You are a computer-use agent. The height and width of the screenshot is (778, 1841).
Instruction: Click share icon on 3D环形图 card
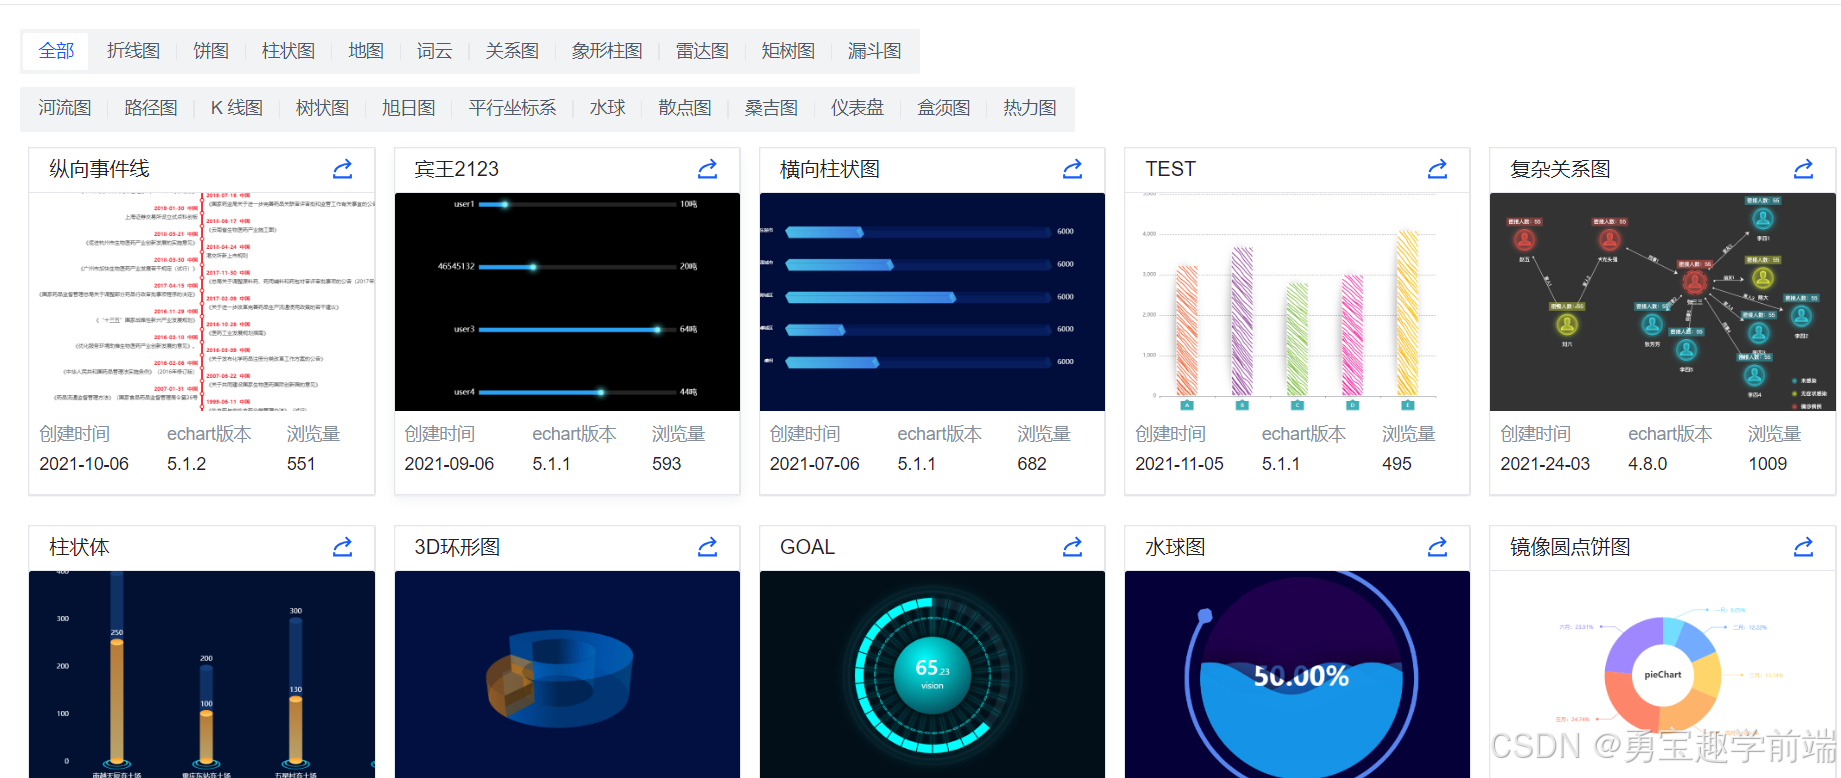(707, 547)
